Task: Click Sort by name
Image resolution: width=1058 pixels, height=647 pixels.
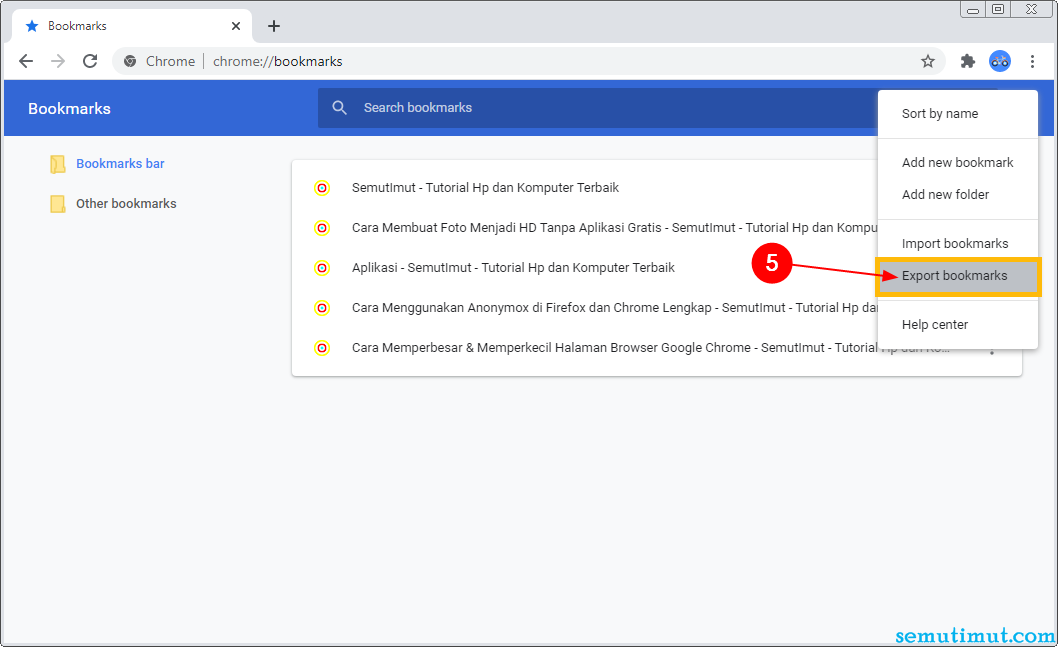Action: (937, 113)
